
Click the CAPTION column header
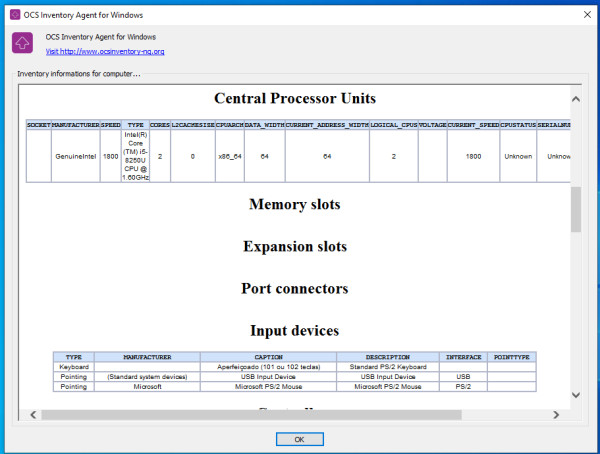(268, 357)
